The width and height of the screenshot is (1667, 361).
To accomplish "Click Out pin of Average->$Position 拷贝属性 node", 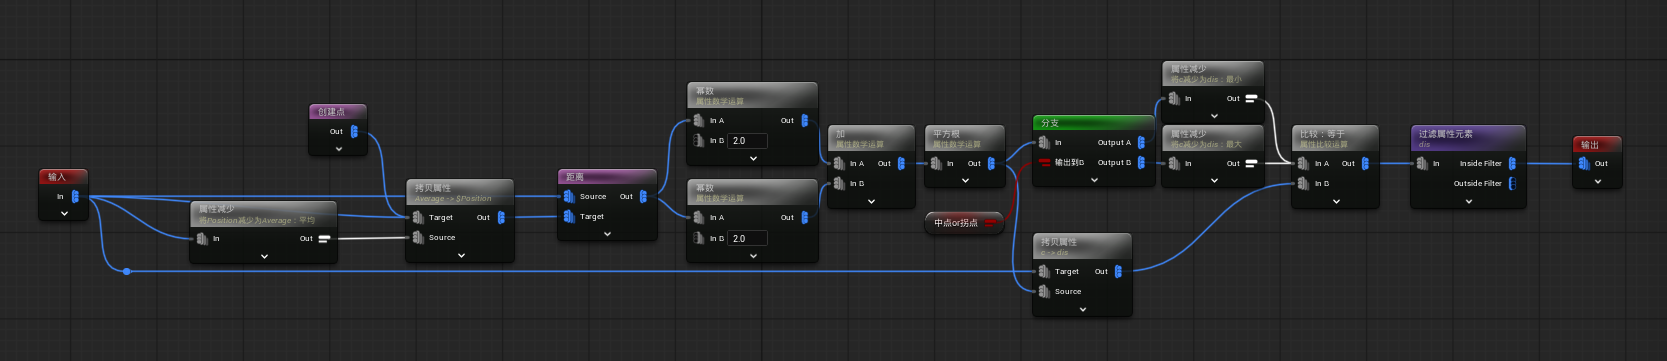I will pos(501,217).
